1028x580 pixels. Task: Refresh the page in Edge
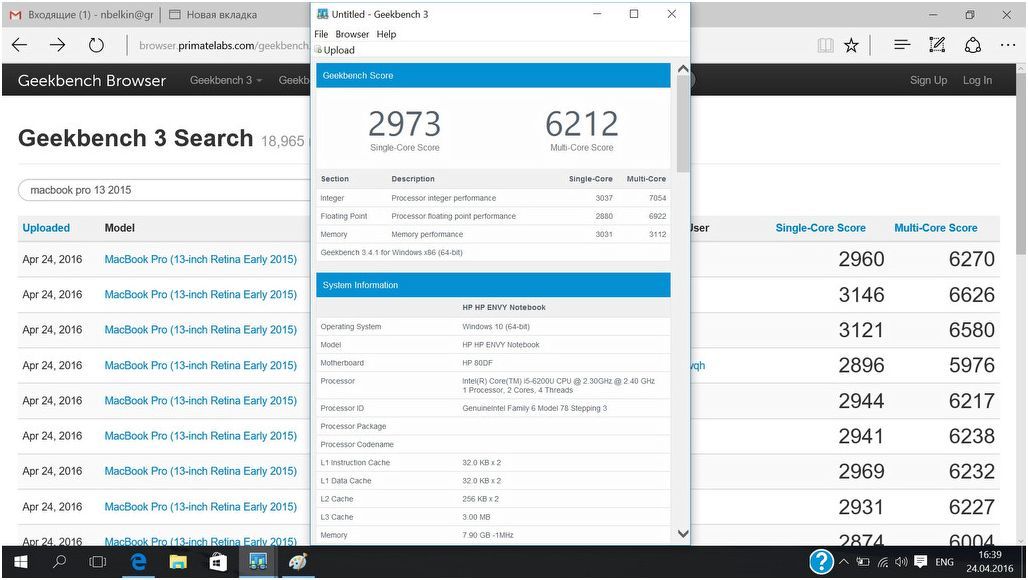click(96, 45)
